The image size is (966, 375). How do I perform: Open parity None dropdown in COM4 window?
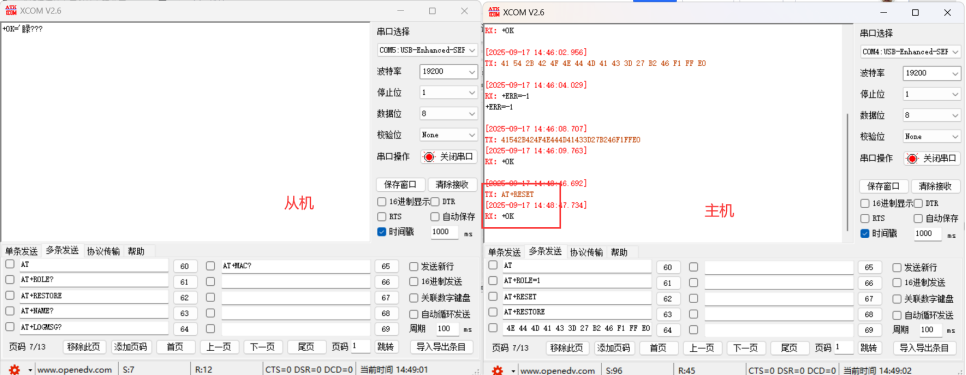pos(932,136)
